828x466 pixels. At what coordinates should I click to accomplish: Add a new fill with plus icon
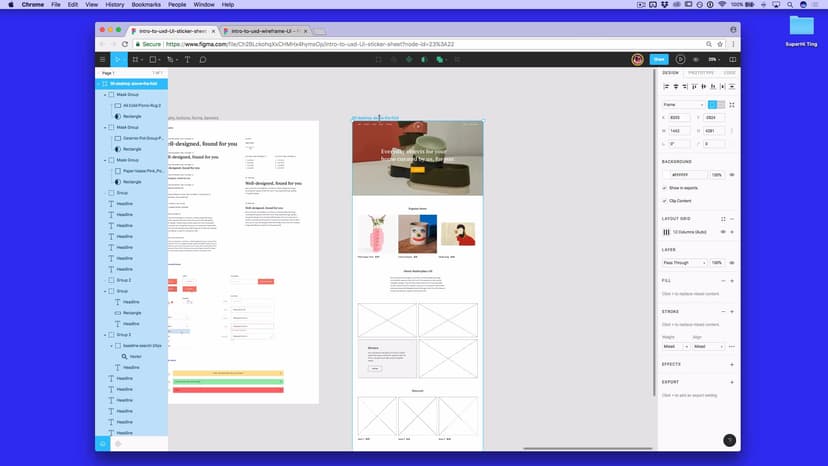(x=732, y=281)
